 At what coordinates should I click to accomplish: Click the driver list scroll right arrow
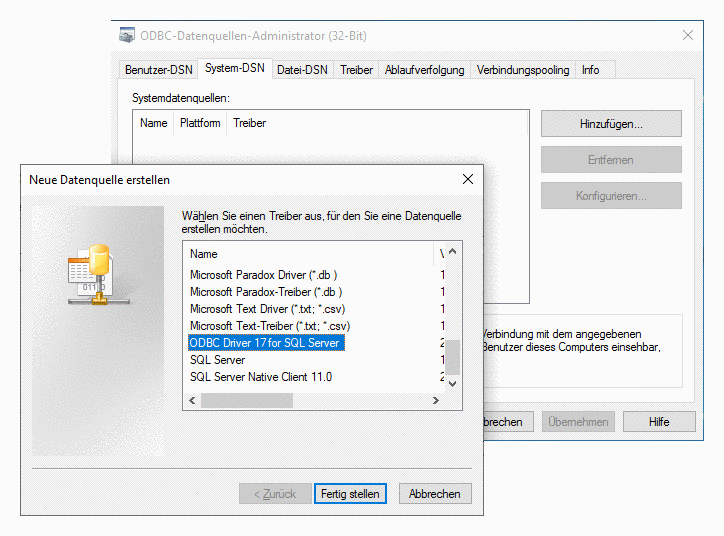click(x=435, y=400)
